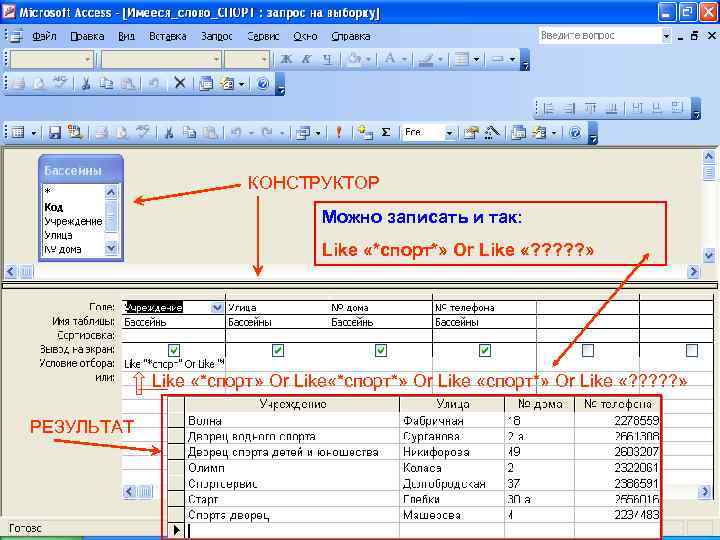Image resolution: width=720 pixels, height=540 pixels.
Task: Expand the View button dropdown arrow
Action: pos(34,133)
